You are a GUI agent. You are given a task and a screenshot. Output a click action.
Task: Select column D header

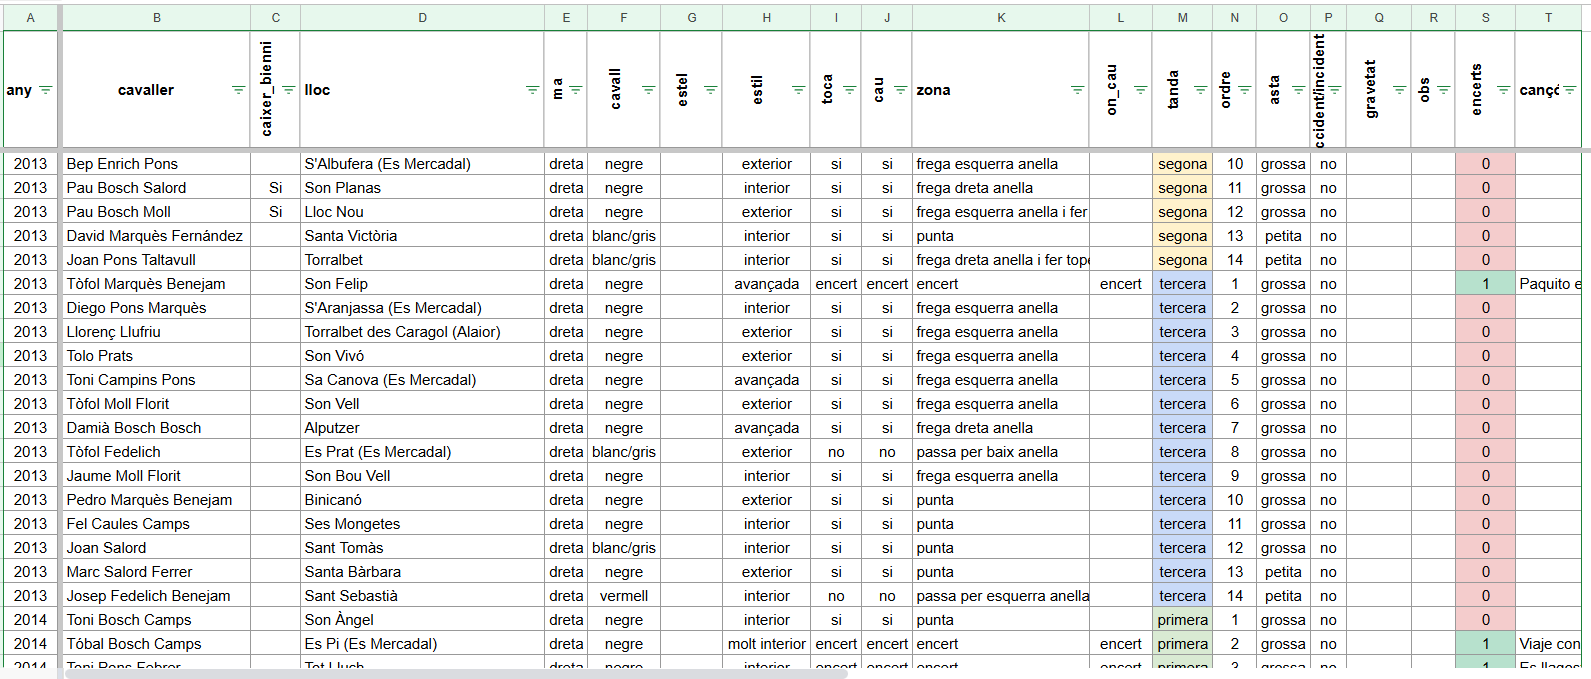coord(422,17)
